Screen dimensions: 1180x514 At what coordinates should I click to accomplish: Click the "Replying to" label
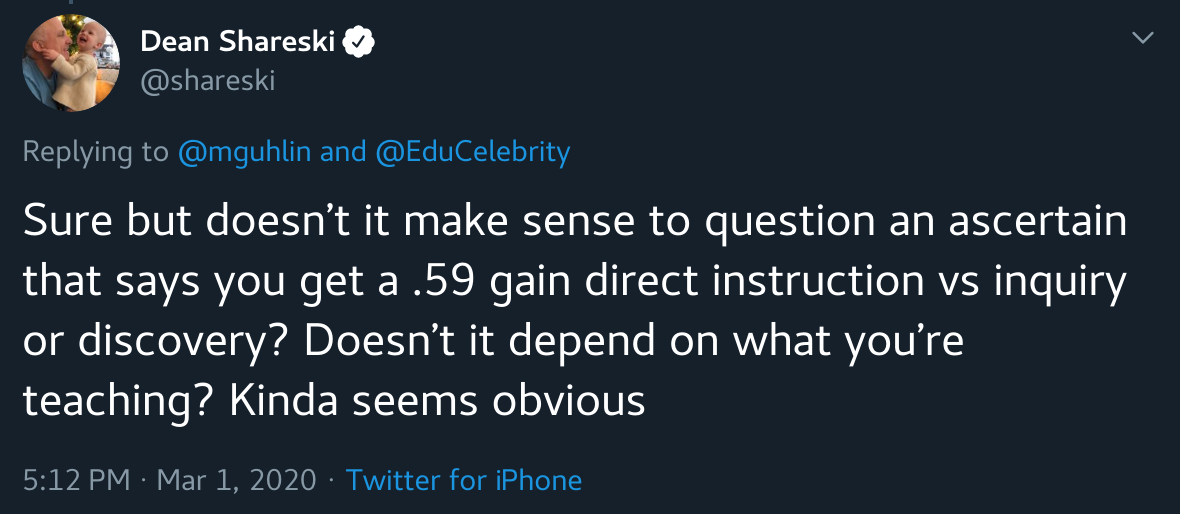click(x=95, y=152)
